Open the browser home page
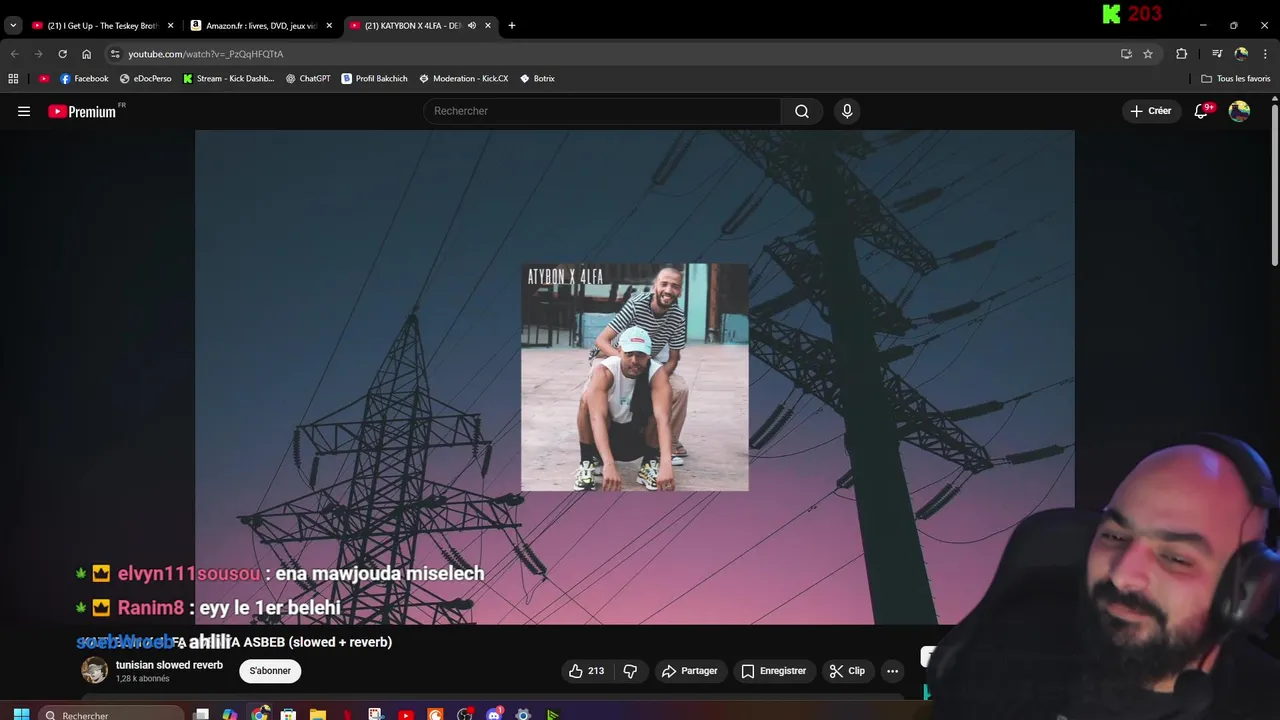 click(87, 54)
